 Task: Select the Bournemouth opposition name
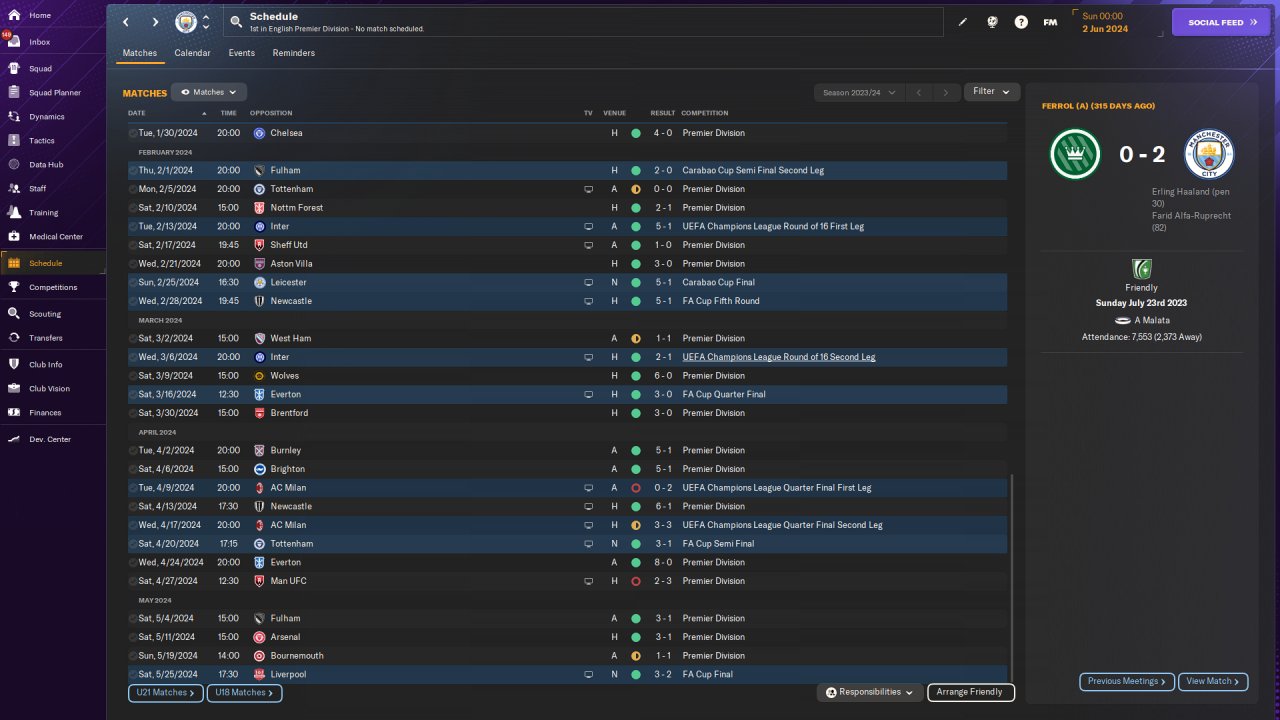[298, 656]
